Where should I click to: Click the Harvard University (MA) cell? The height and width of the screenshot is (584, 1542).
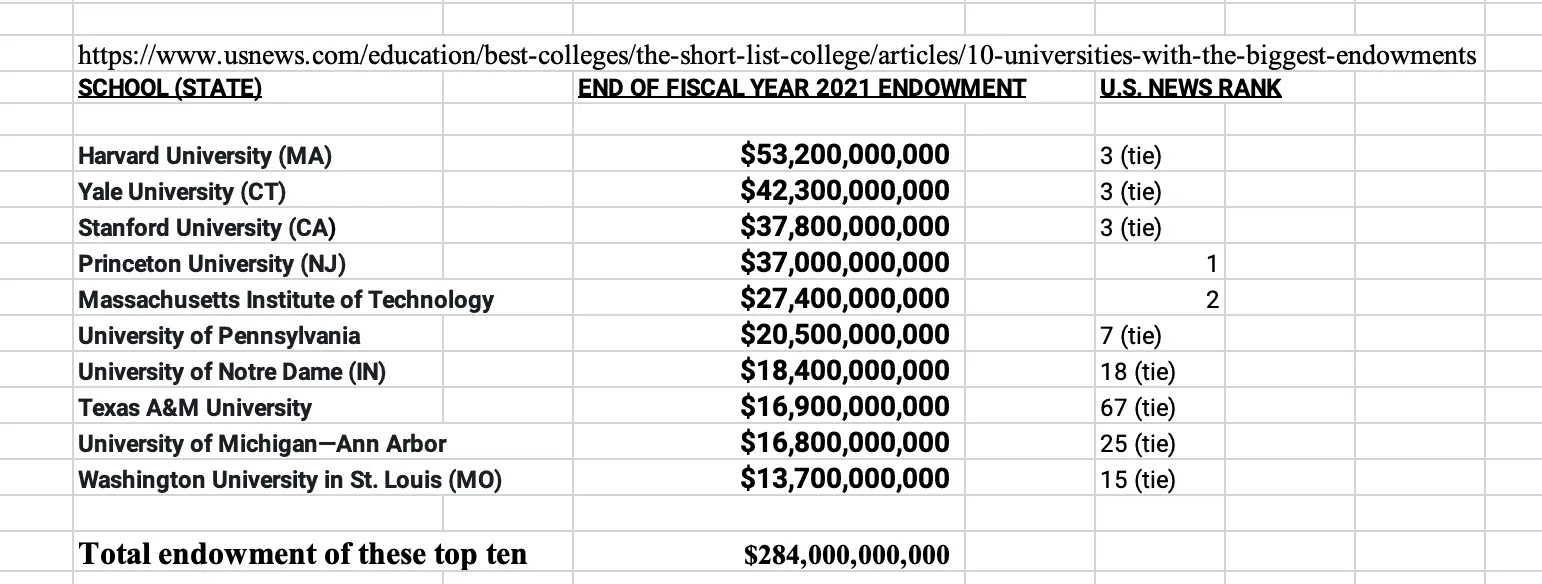click(x=205, y=156)
